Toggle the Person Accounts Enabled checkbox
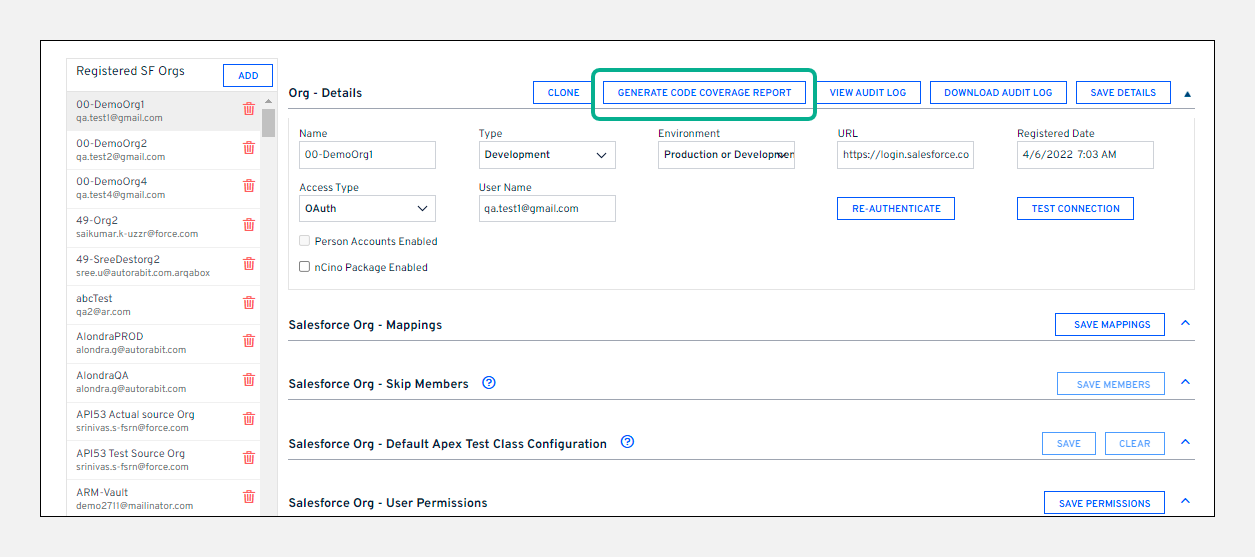 click(305, 241)
